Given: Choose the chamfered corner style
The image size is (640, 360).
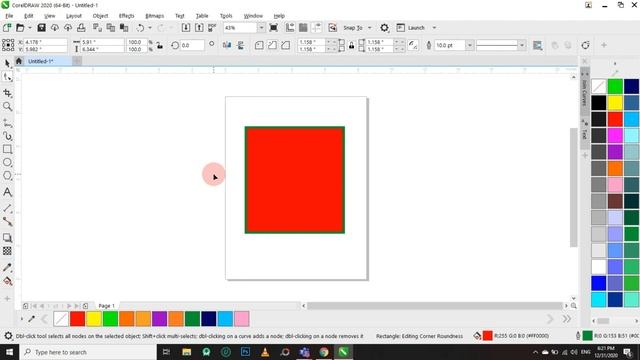Looking at the screenshot, I should point(286,45).
